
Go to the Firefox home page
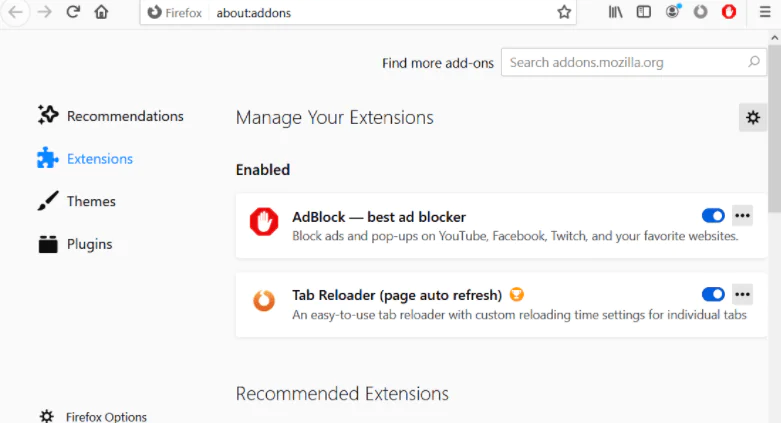pos(101,12)
